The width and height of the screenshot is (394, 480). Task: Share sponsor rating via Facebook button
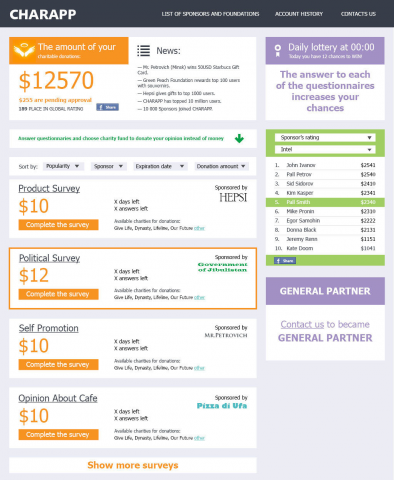pos(285,261)
